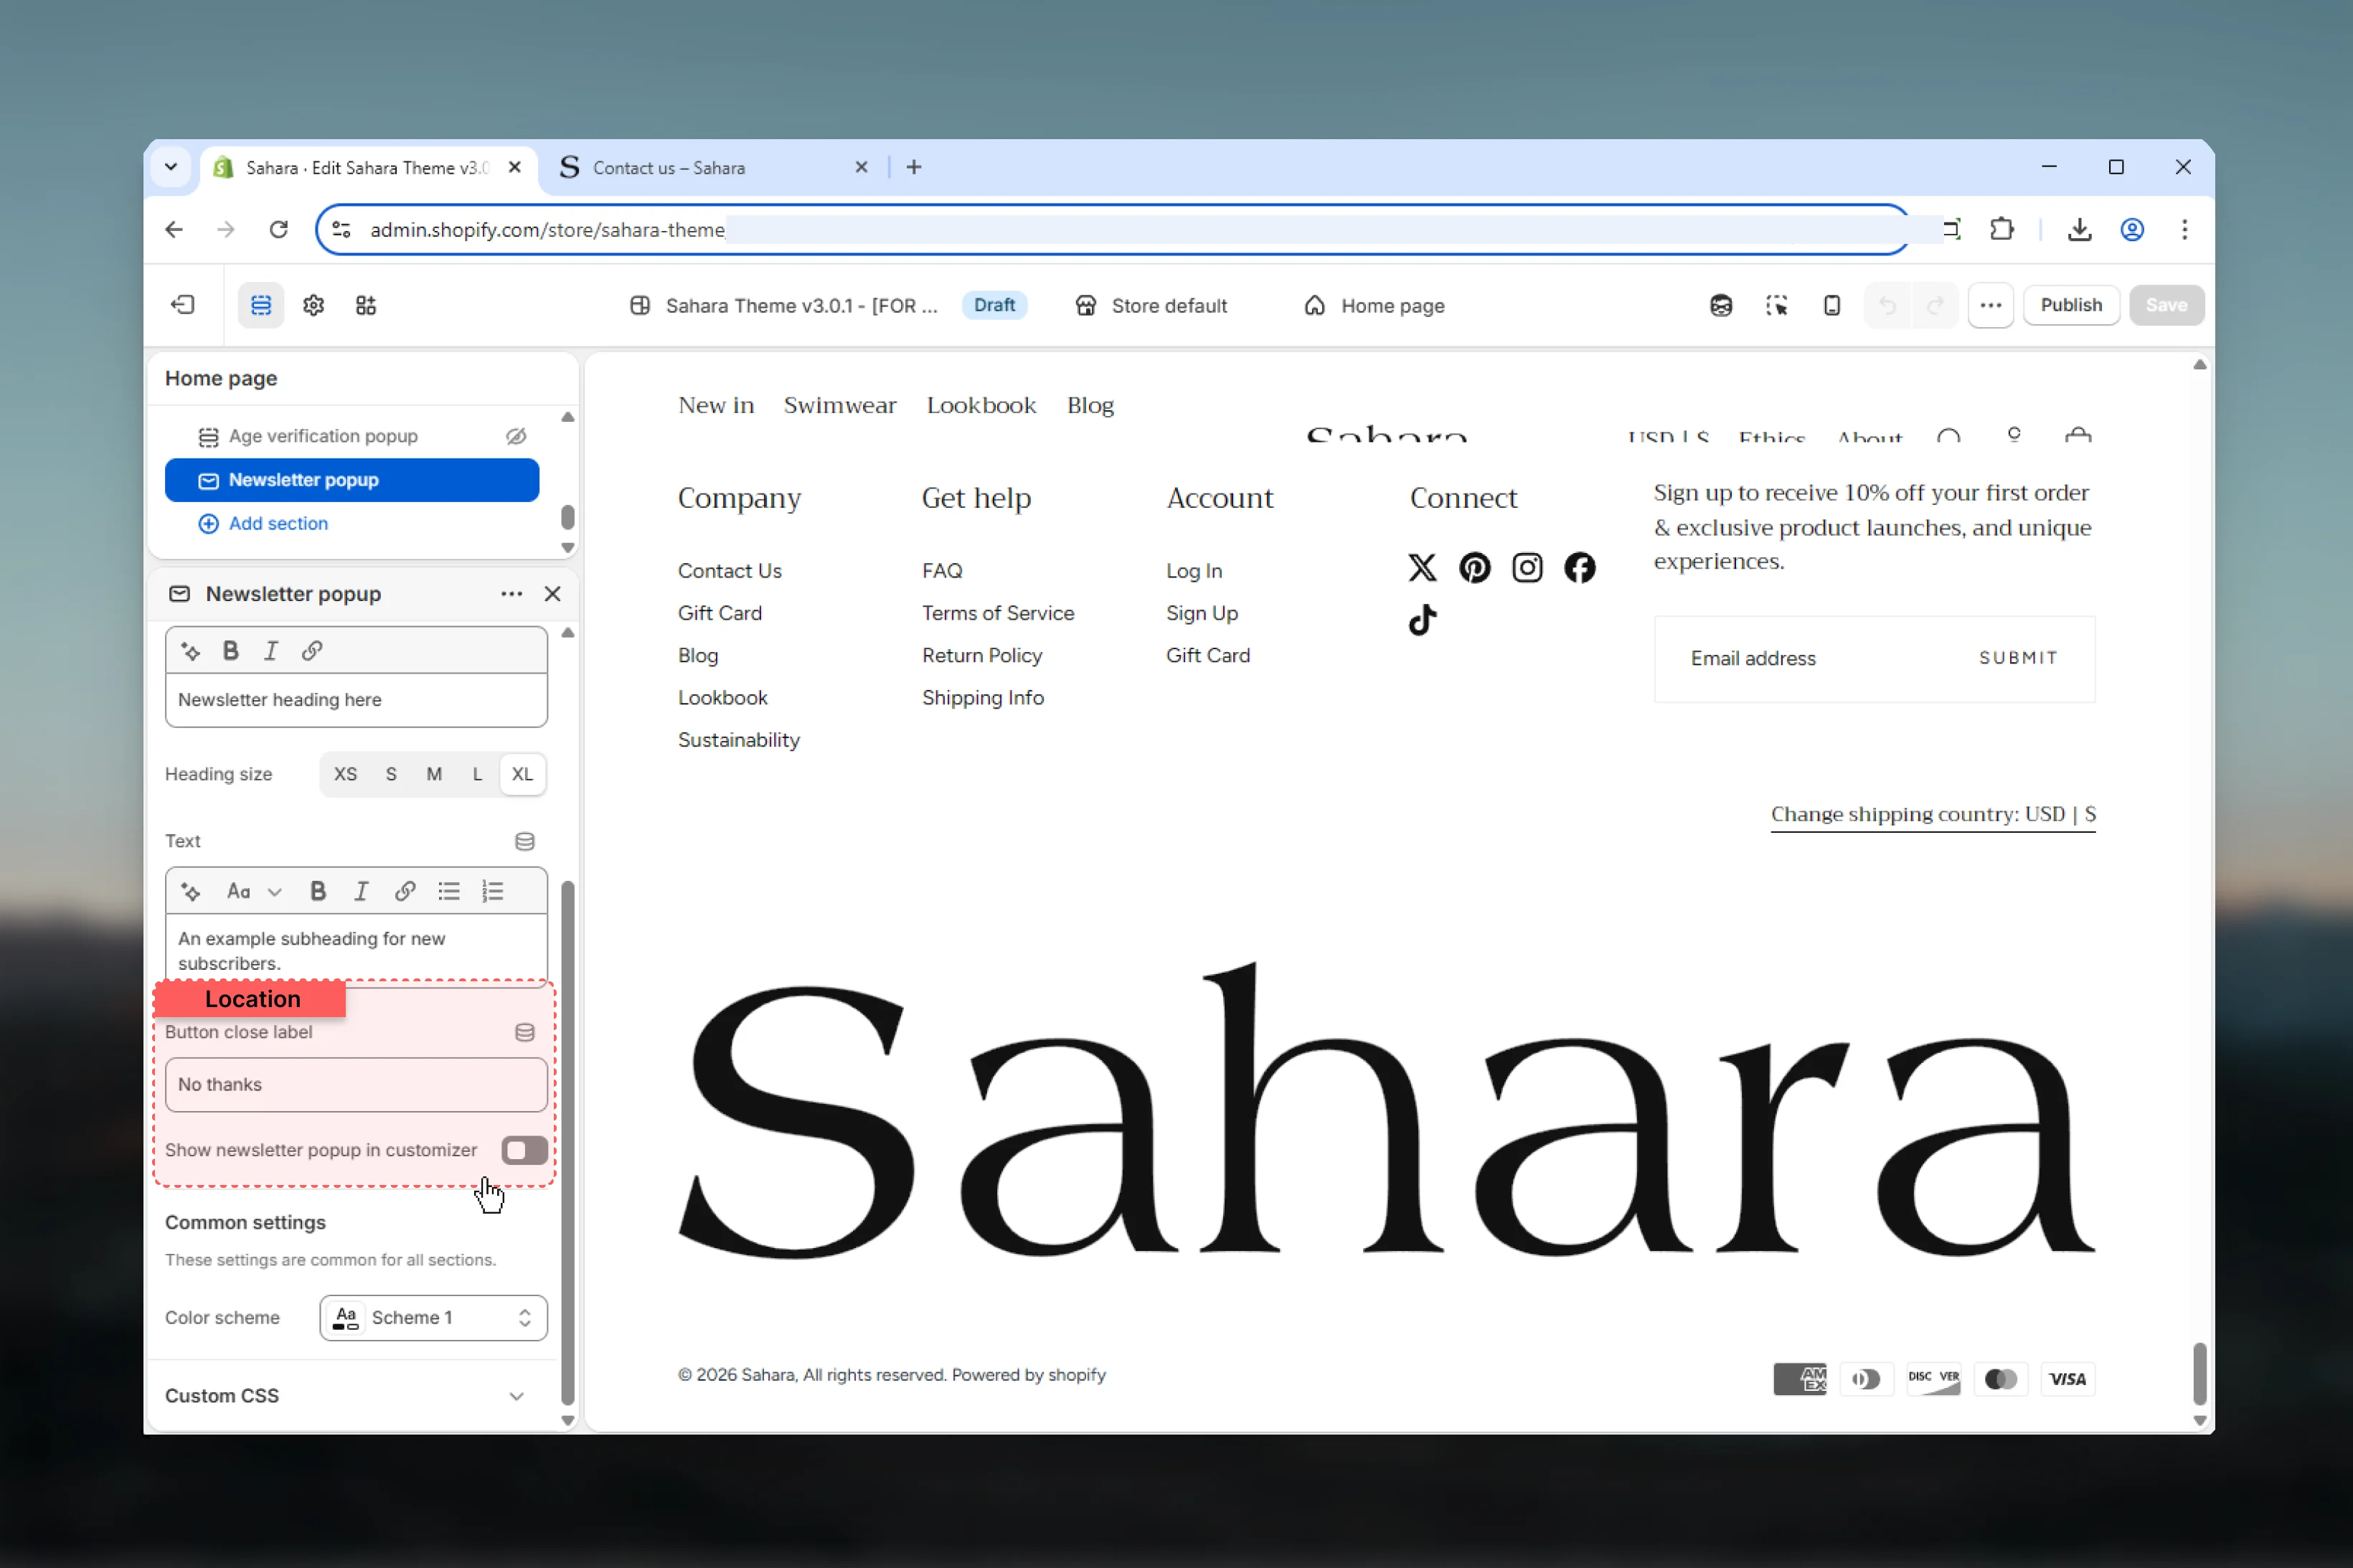Open text style Aa dropdown
Screen dimensions: 2353x1568
254,891
